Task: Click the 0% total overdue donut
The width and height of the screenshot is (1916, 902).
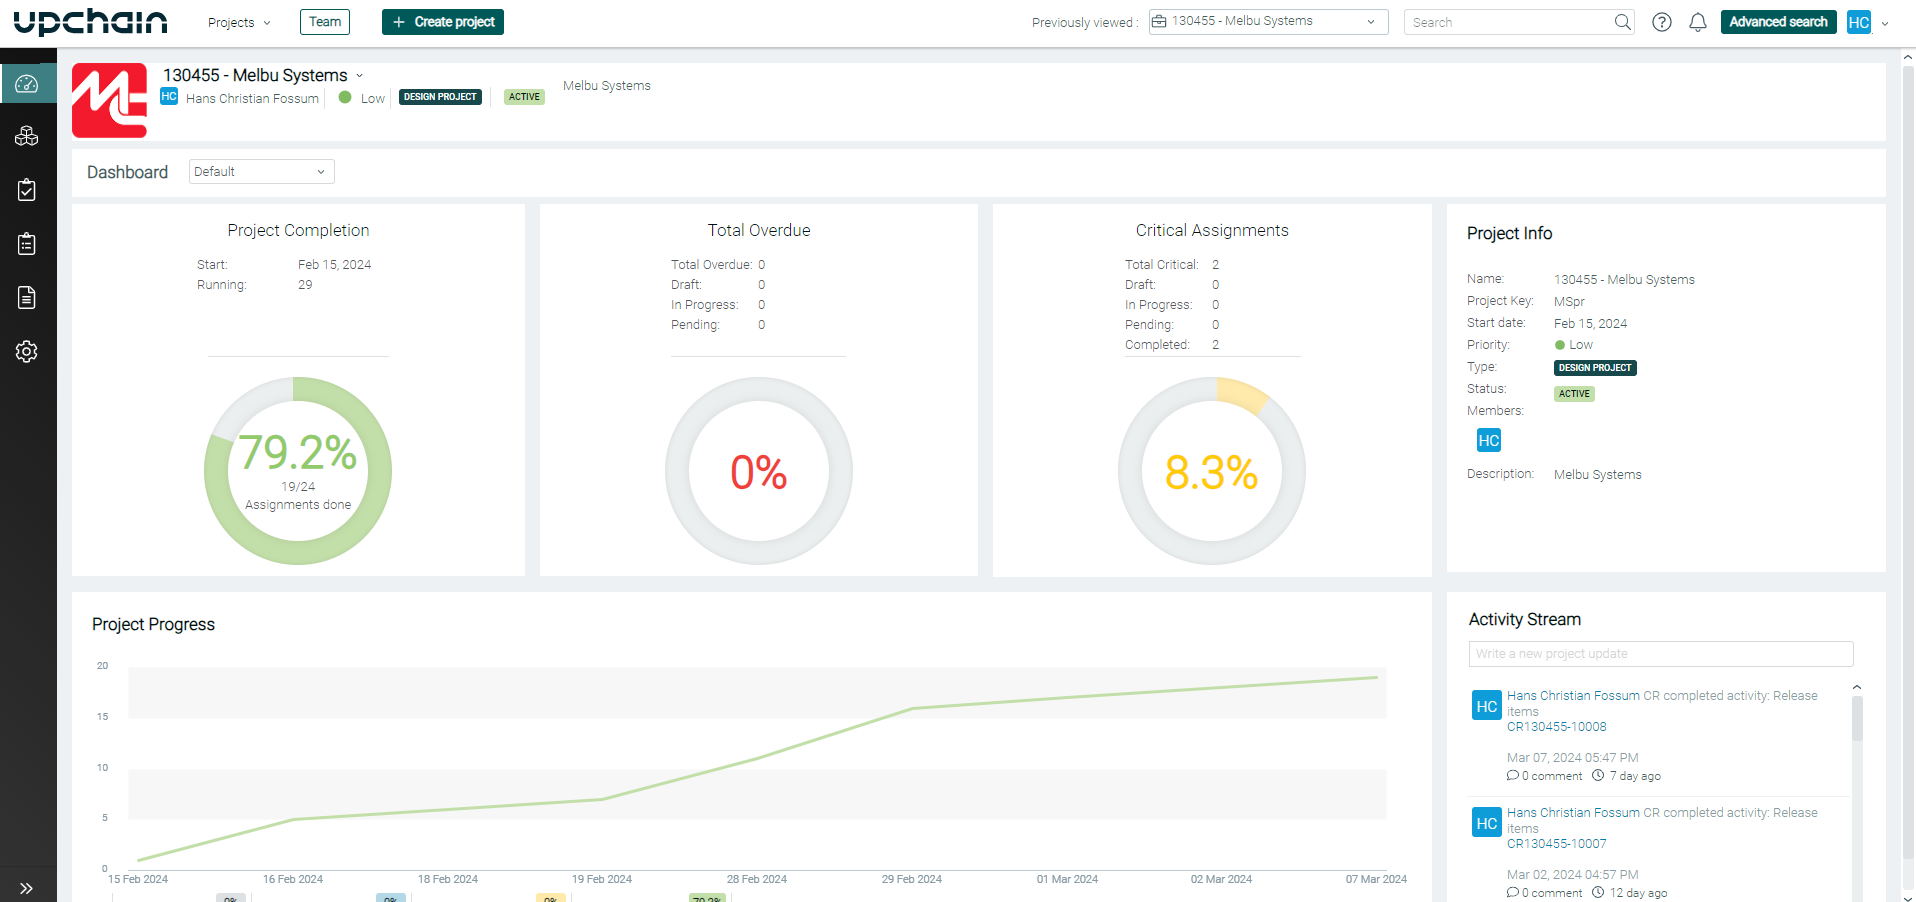Action: coord(759,471)
